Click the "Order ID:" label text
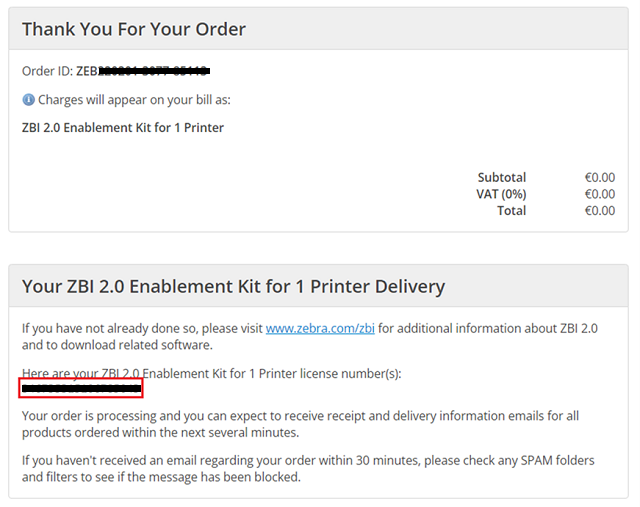The height and width of the screenshot is (507, 640). click(x=47, y=72)
